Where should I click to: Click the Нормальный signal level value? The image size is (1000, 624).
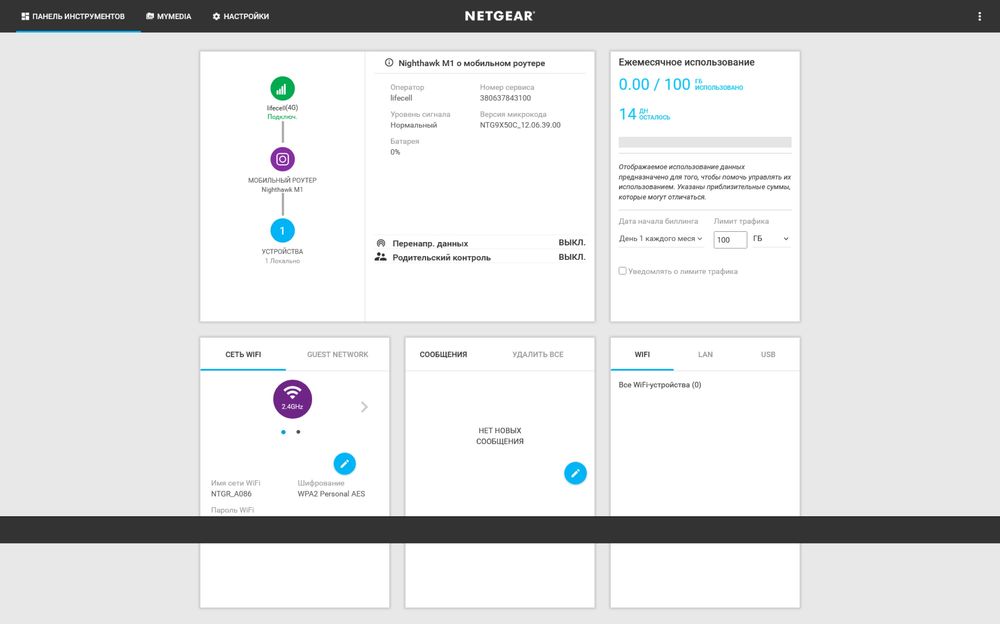(413, 125)
